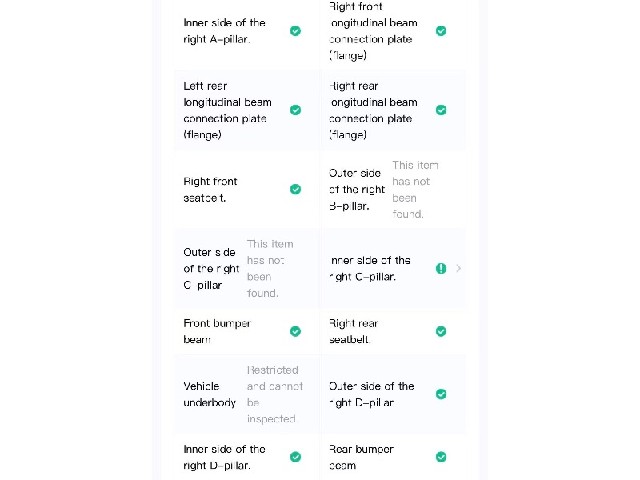This screenshot has width=640, height=480.
Task: Open the inner side of right C-pillar row
Action: click(x=393, y=269)
